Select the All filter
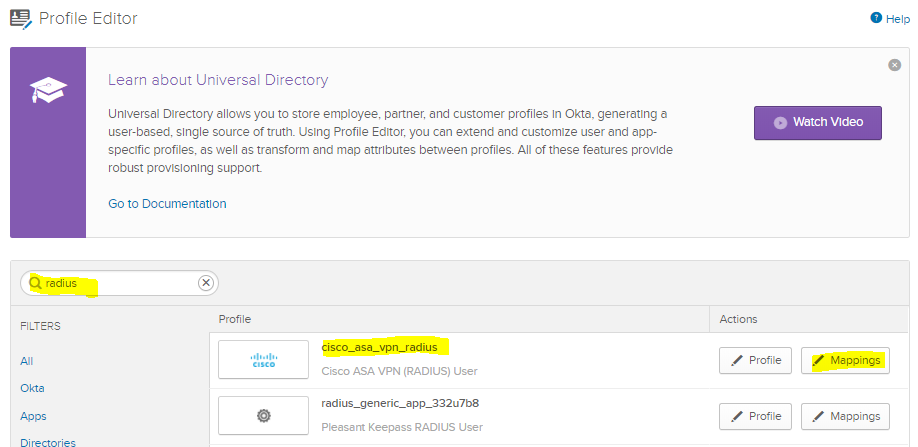 click(27, 361)
